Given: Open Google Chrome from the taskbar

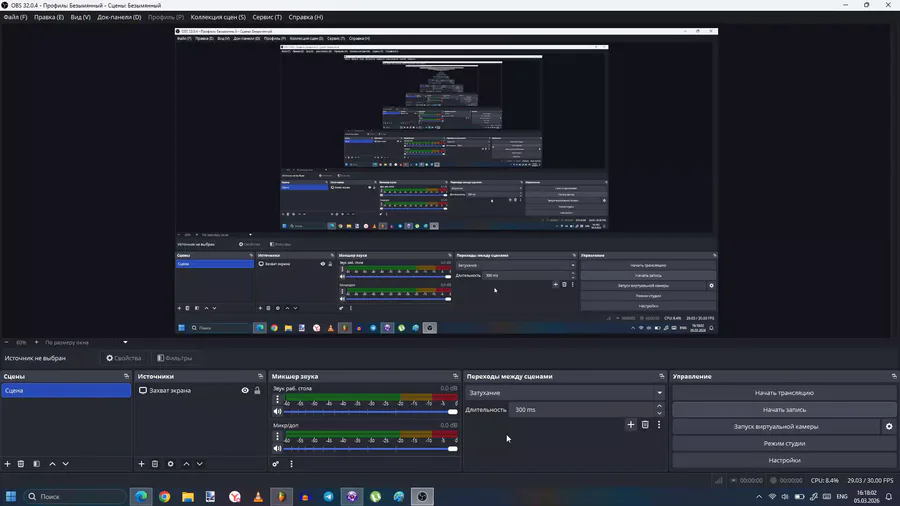Looking at the screenshot, I should pos(165,496).
